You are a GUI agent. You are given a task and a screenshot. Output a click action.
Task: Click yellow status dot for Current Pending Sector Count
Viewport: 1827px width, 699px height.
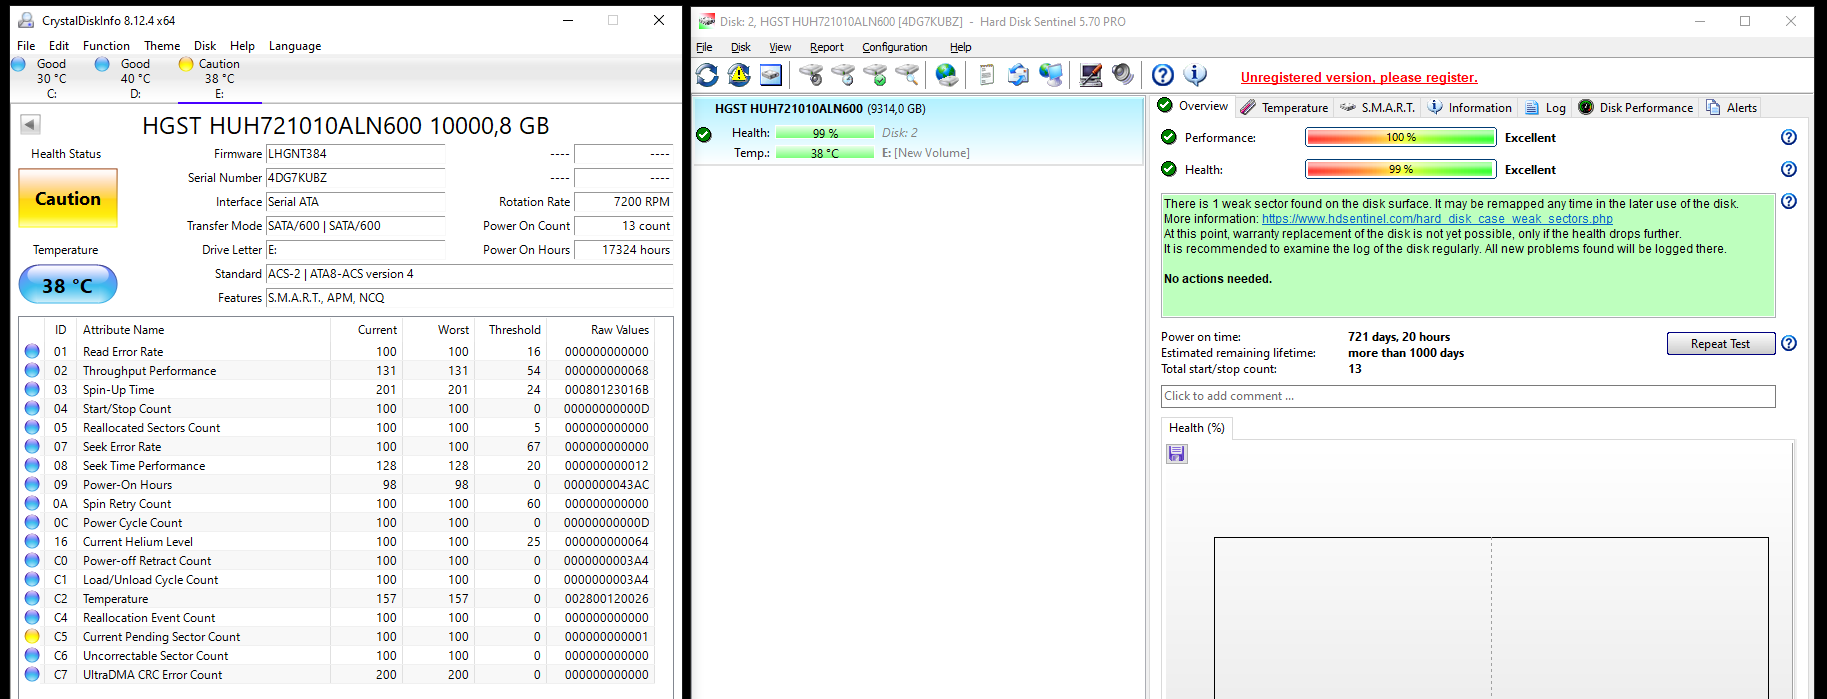pyautogui.click(x=32, y=636)
